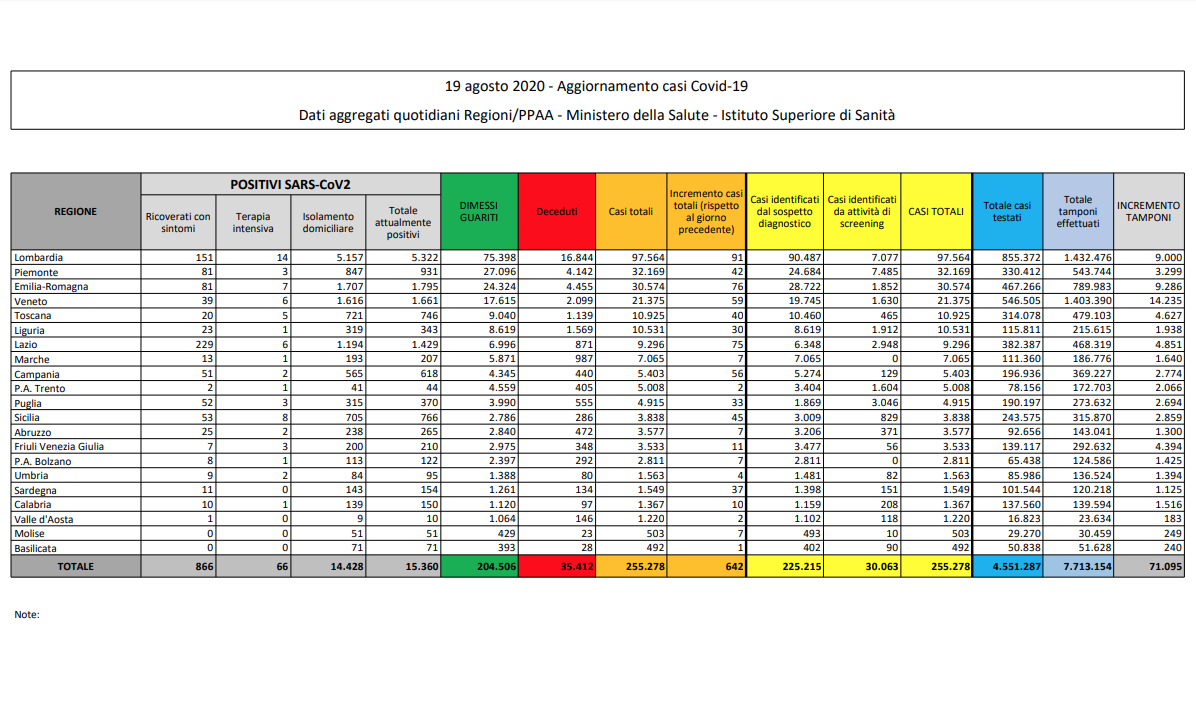The height and width of the screenshot is (715, 1196).
Task: Select the Lombardia region row label
Action: point(39,258)
